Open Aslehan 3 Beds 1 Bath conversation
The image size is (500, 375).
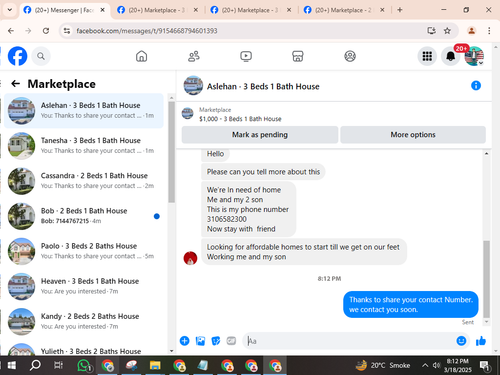[x=84, y=111]
